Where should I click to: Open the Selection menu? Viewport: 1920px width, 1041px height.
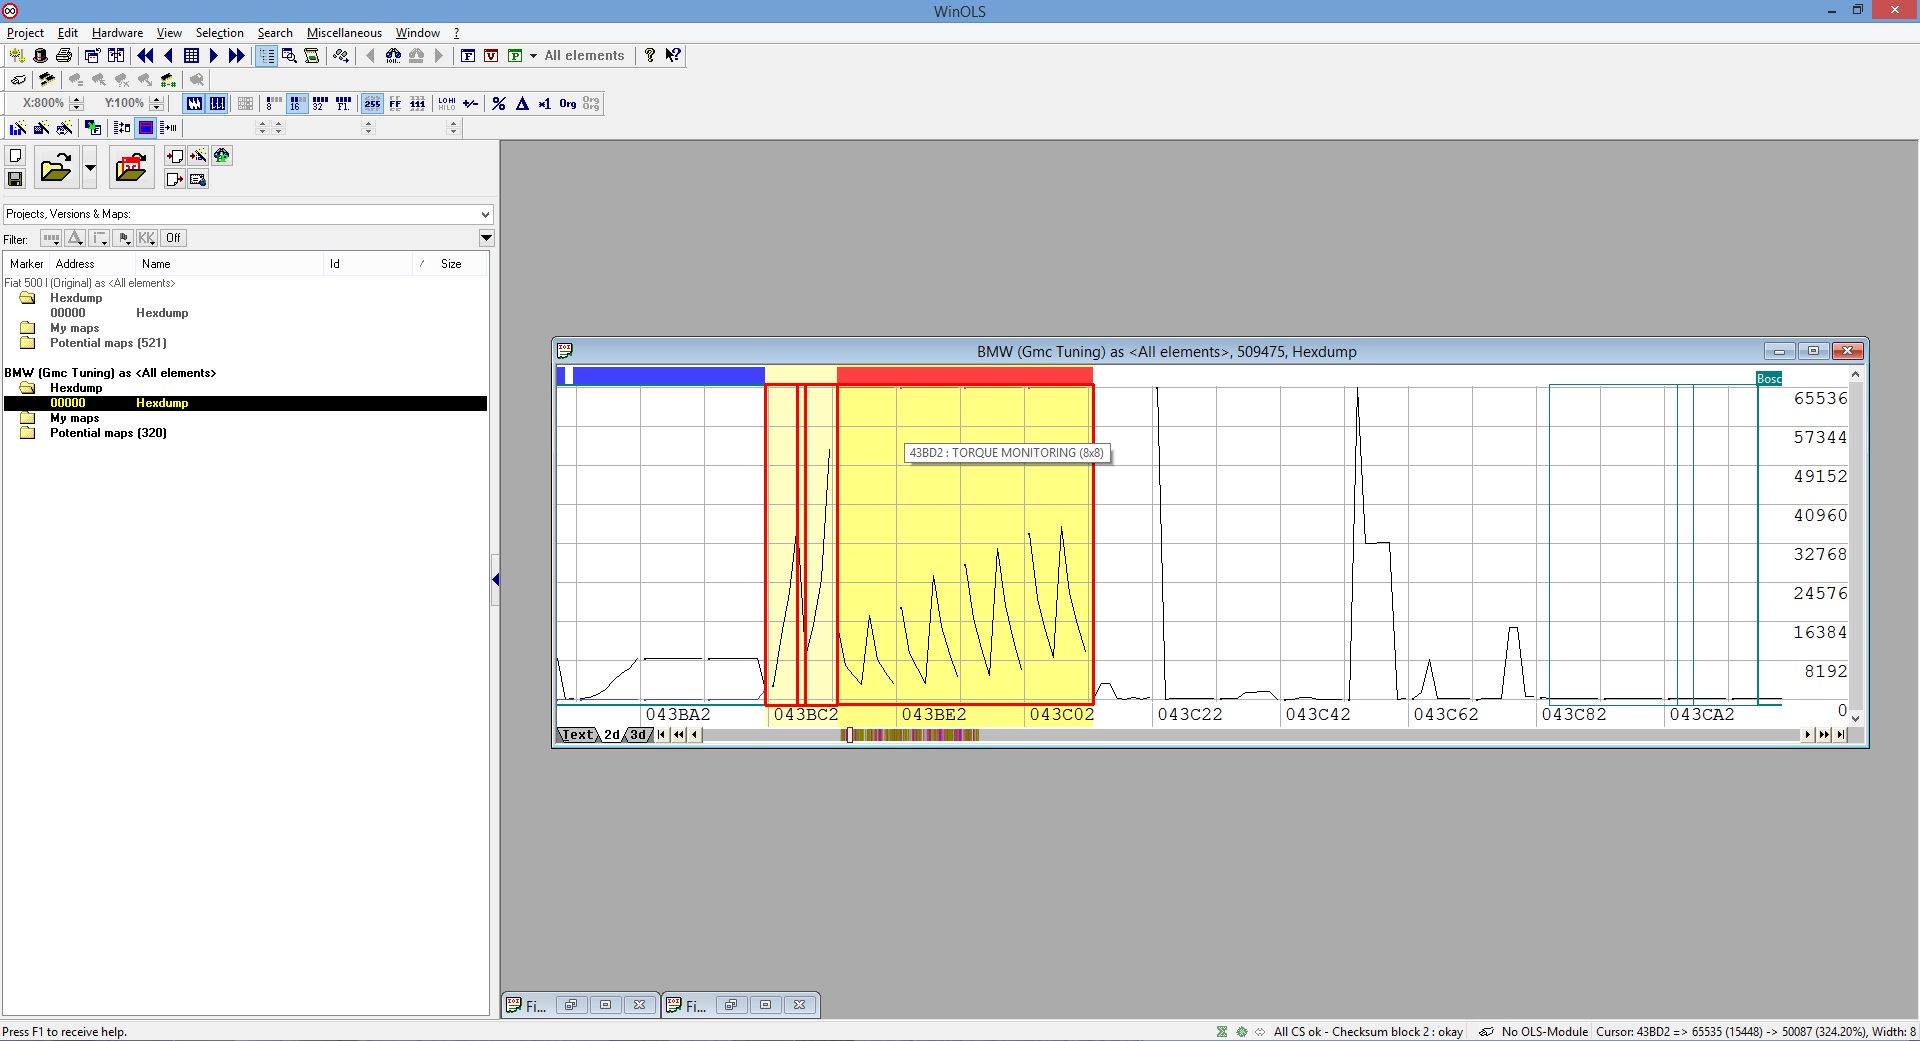pos(219,33)
